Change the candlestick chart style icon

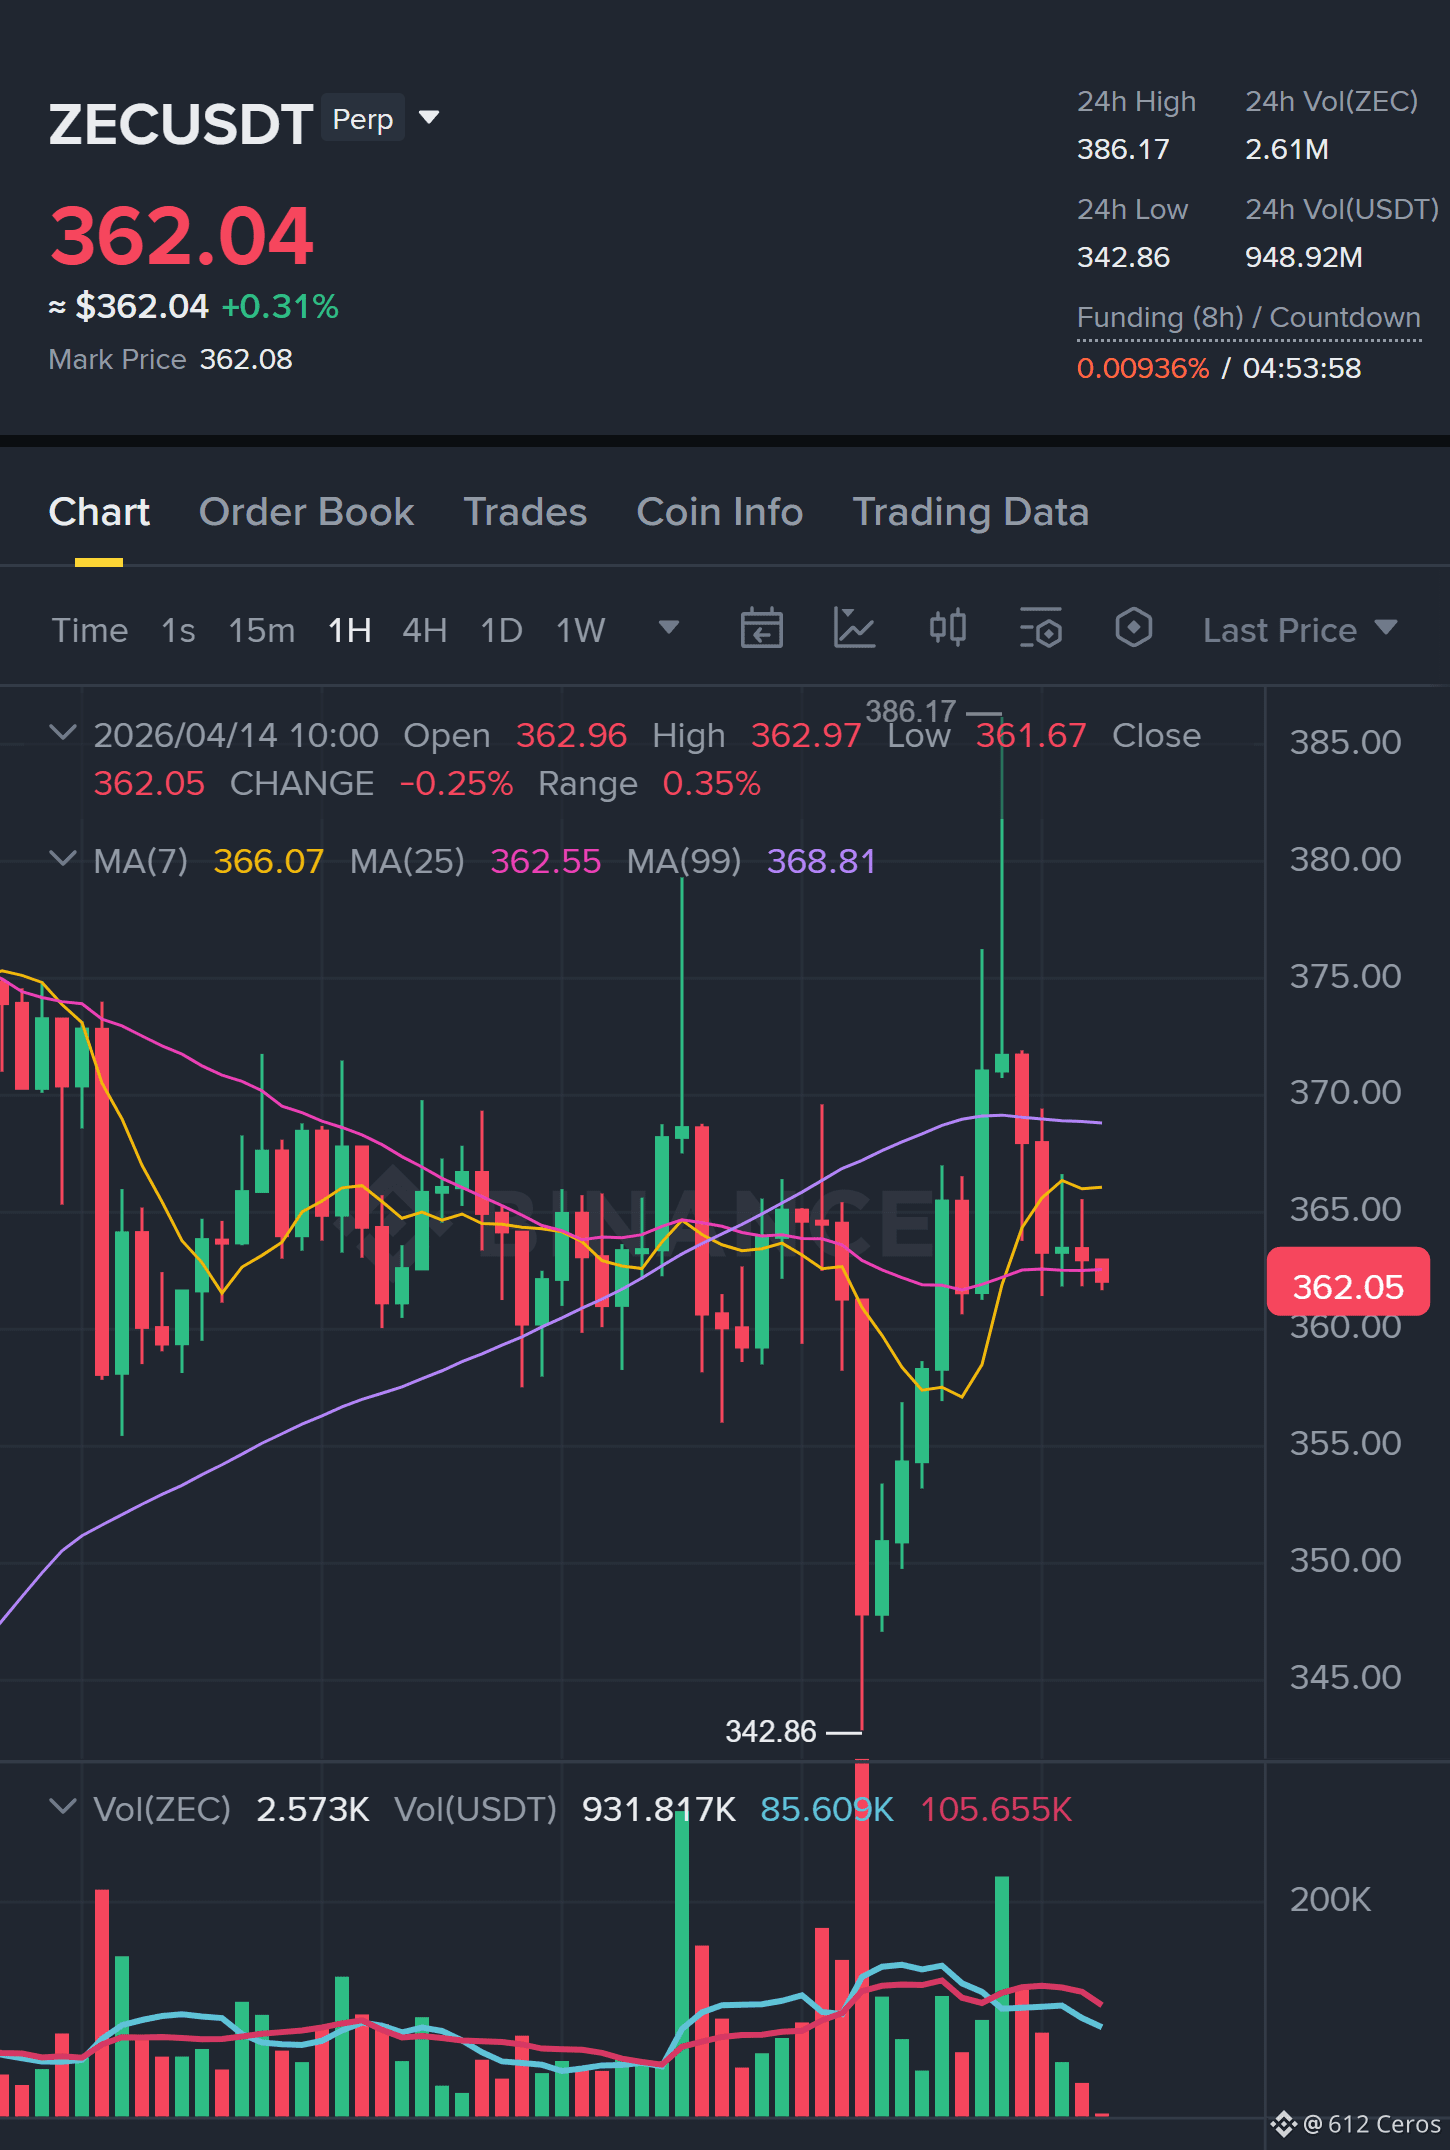click(x=947, y=629)
